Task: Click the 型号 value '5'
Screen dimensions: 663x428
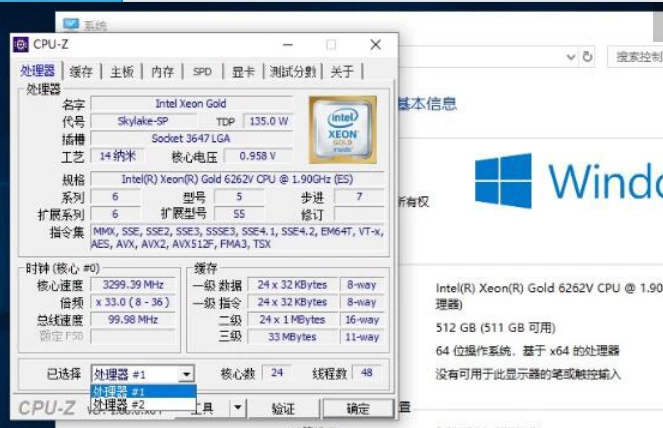Action: tap(239, 197)
